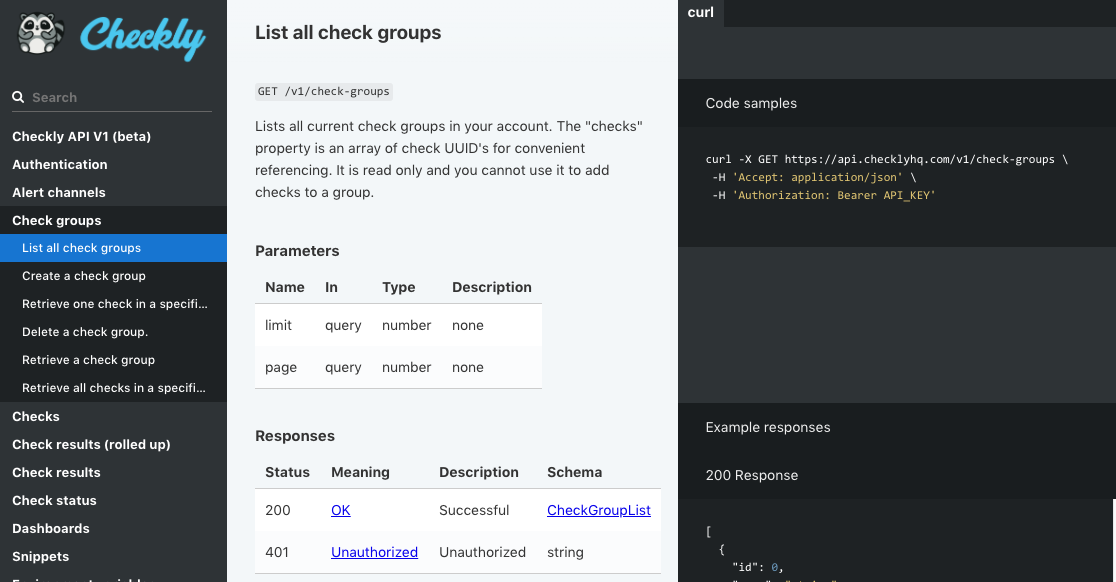1116x582 pixels.
Task: Open the Unauthorized meaning link
Action: 374,552
